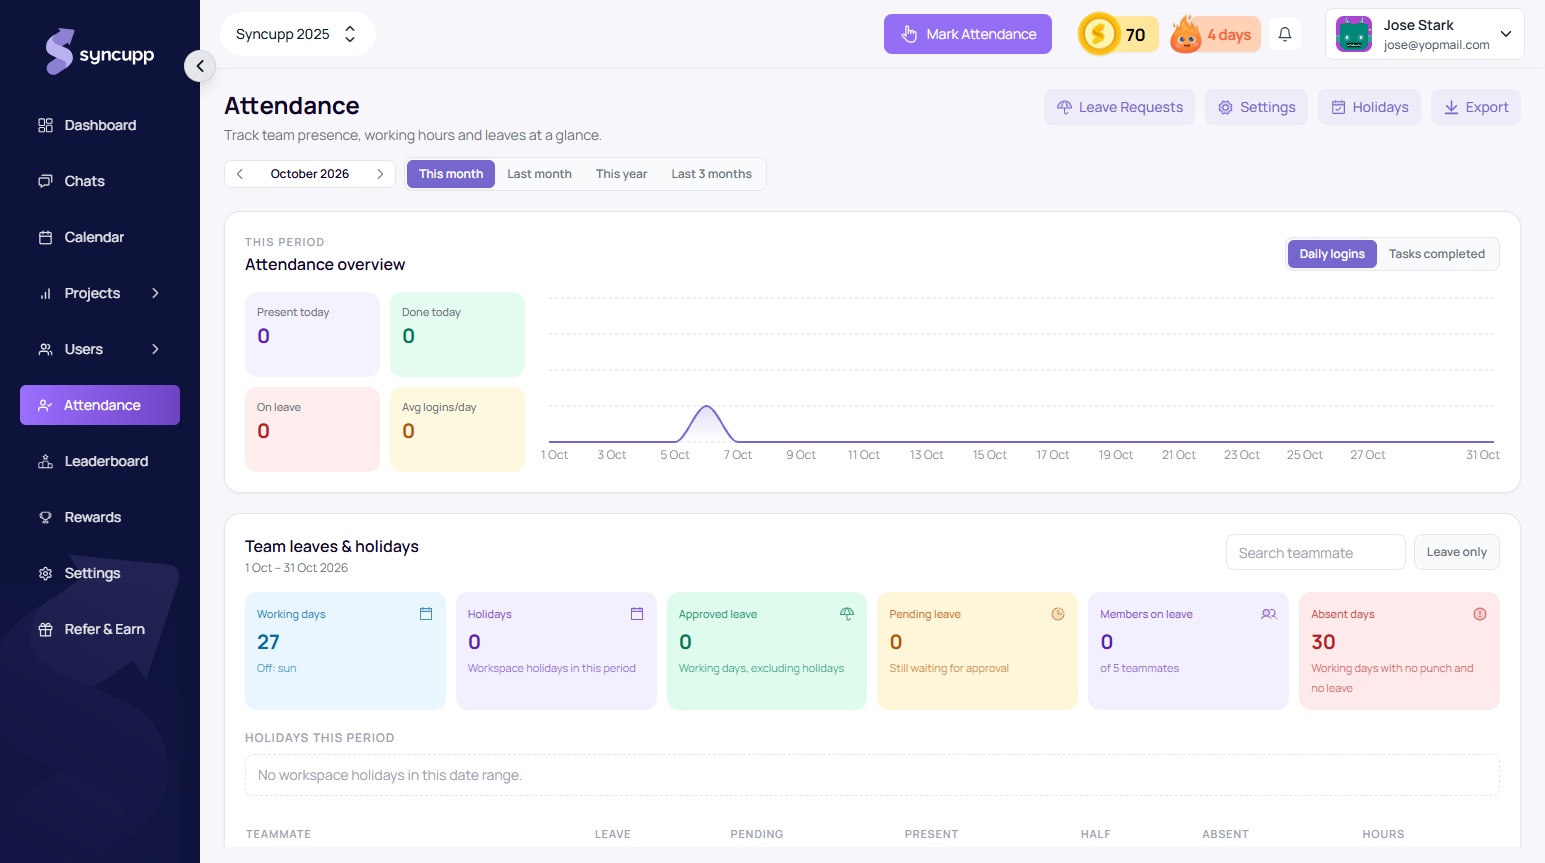Collapse the sidebar with the arrow button
This screenshot has height=863, width=1545.
[x=200, y=66]
